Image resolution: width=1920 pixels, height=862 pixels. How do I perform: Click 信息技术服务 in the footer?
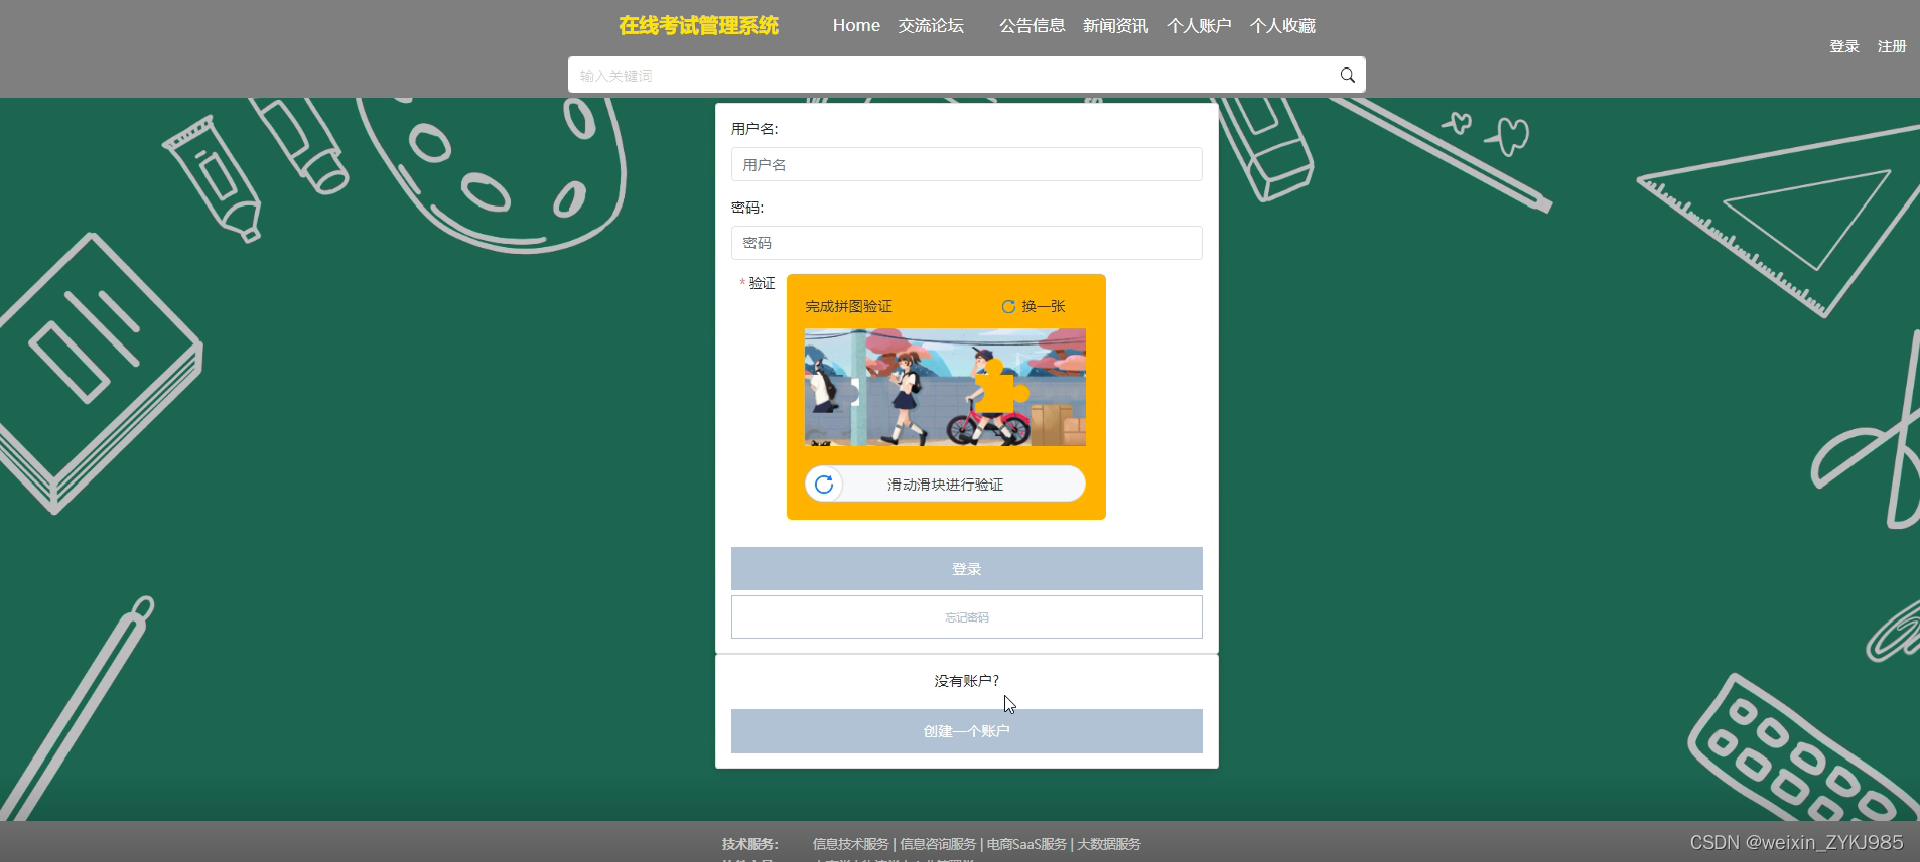pyautogui.click(x=850, y=844)
